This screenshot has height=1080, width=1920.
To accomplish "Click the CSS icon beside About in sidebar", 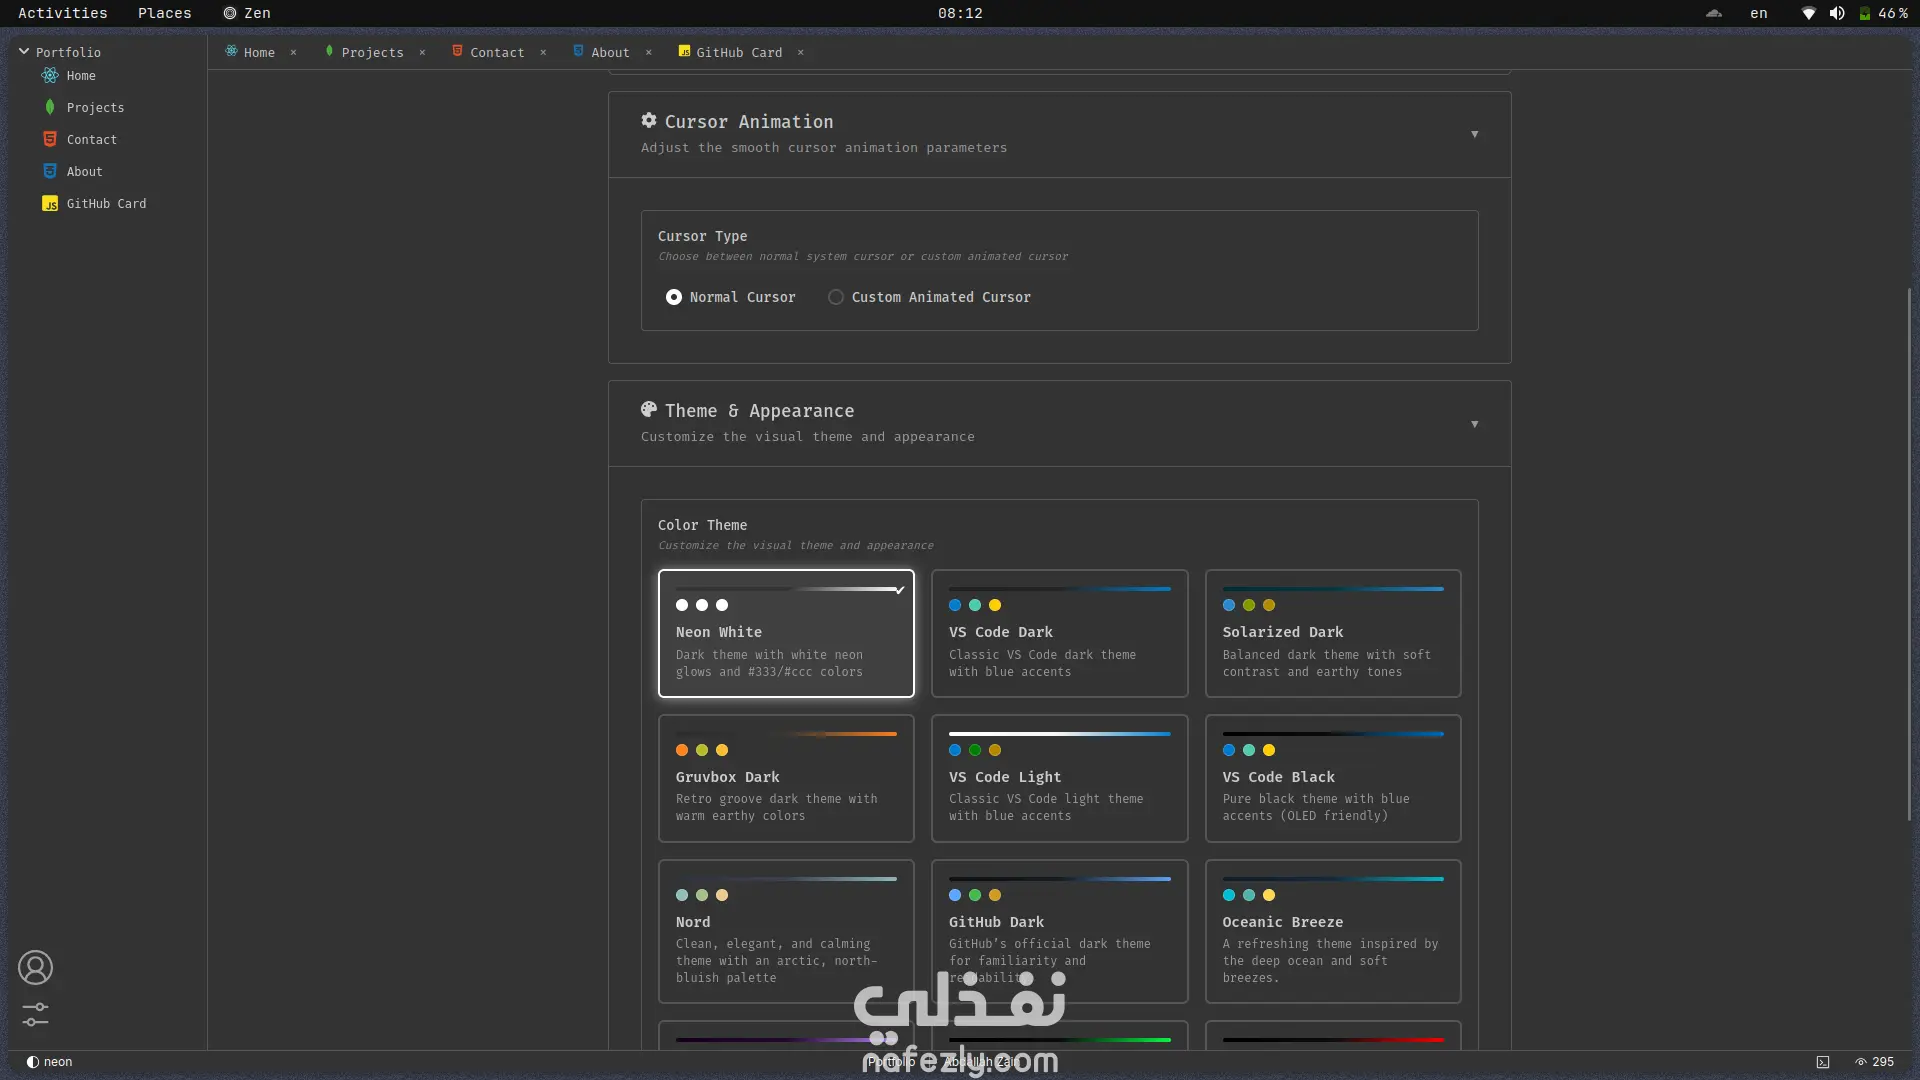I will click(50, 172).
